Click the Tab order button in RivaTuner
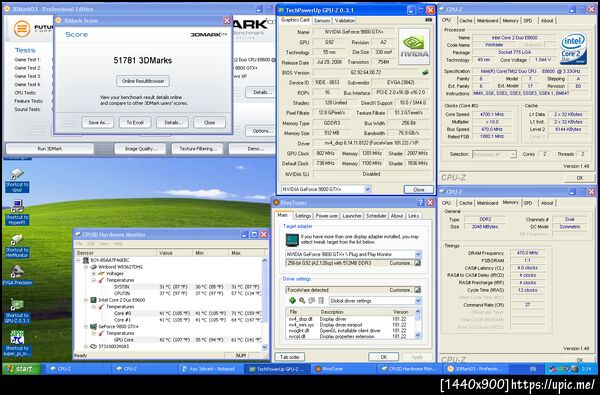 [x=290, y=357]
